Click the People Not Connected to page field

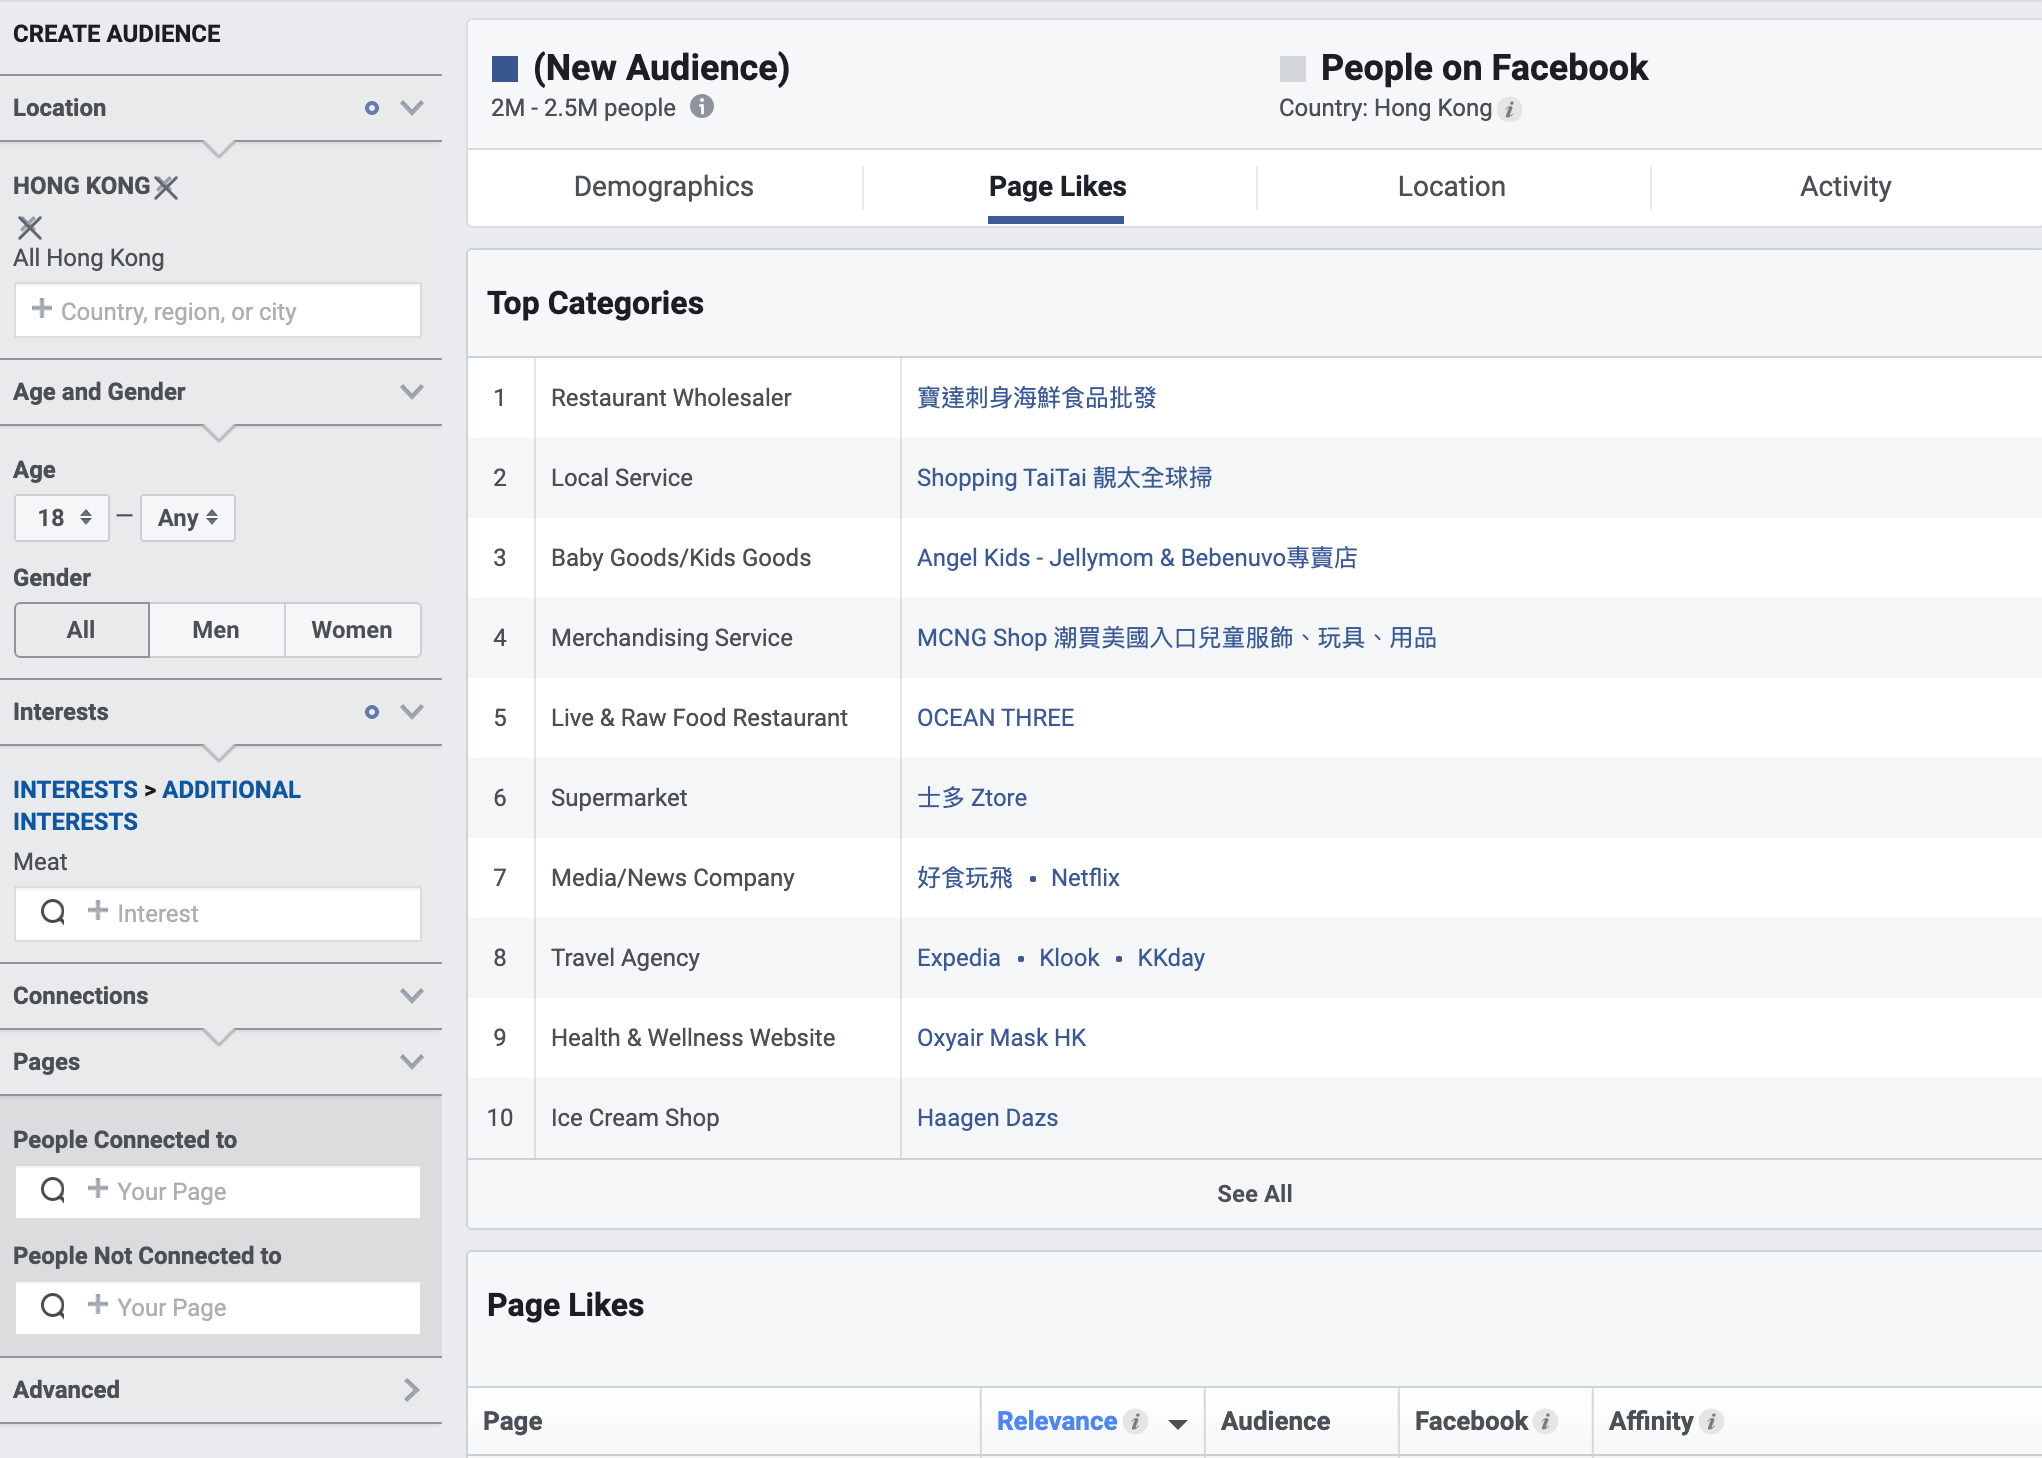(x=218, y=1308)
